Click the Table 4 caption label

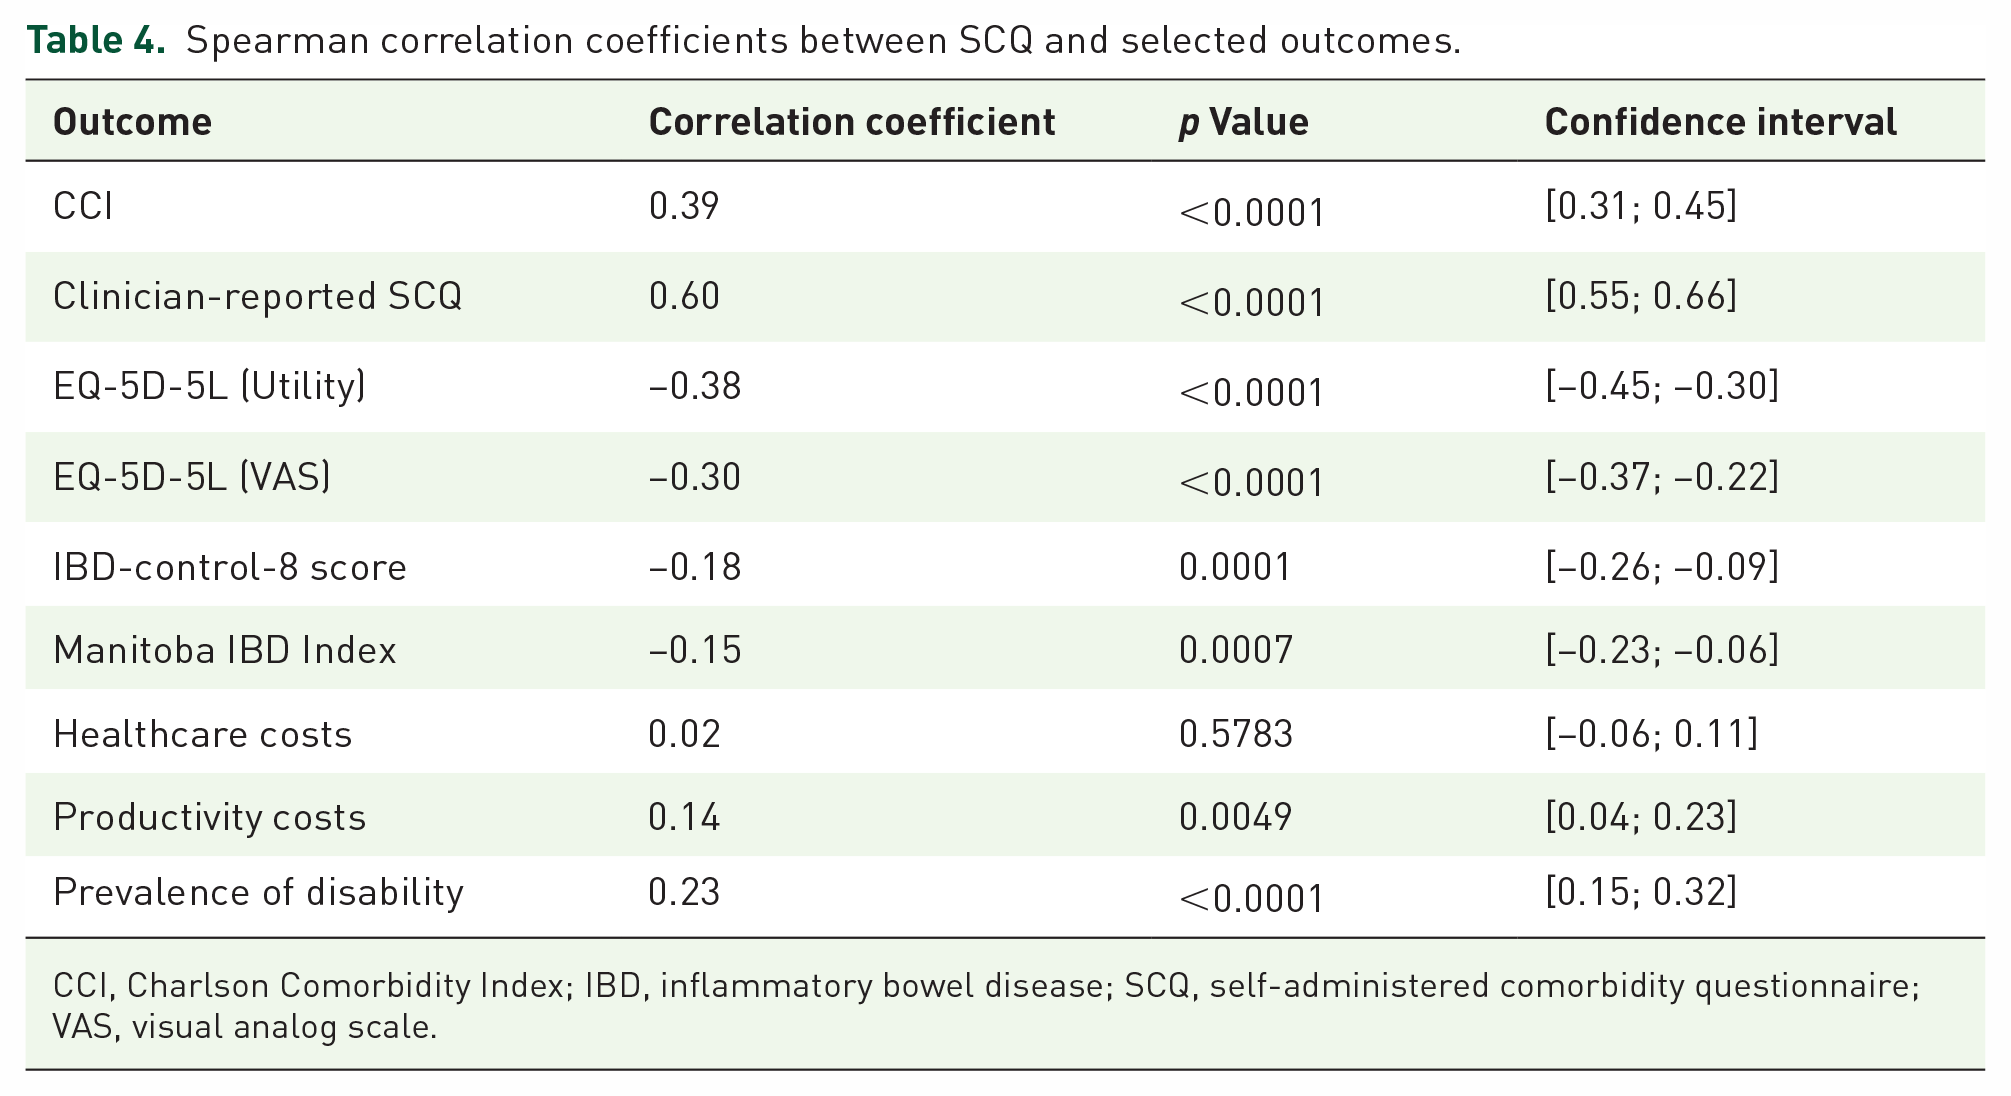pyautogui.click(x=96, y=40)
